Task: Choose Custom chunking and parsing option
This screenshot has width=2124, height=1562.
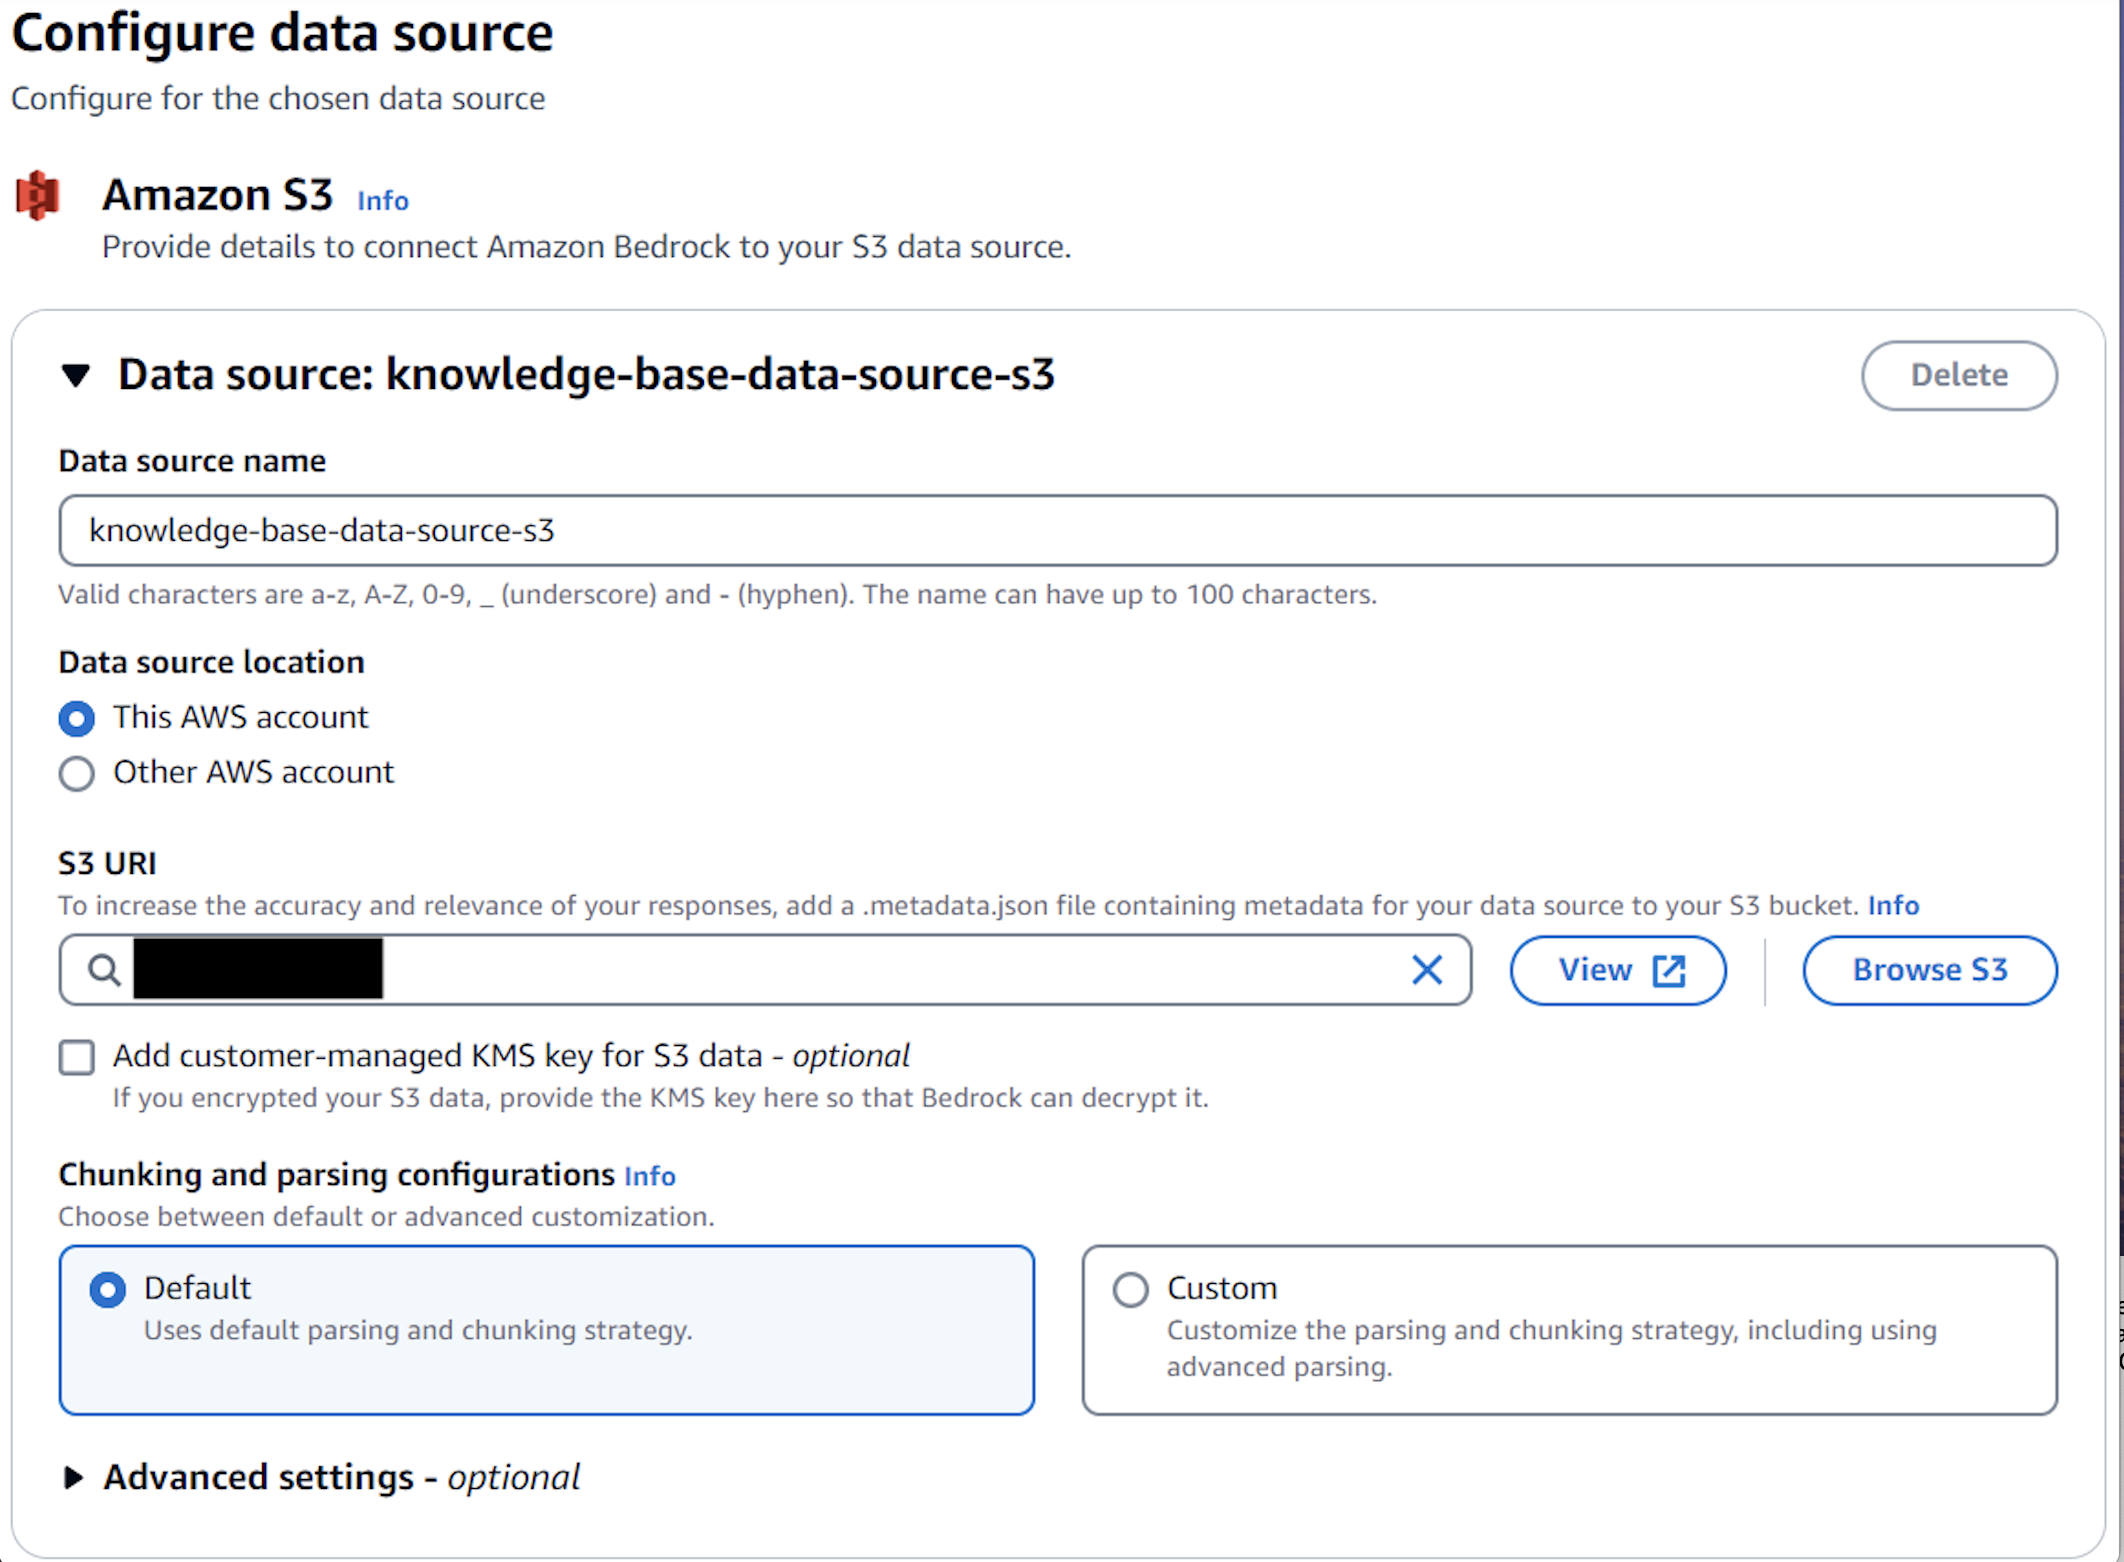Action: pyautogui.click(x=1130, y=1289)
